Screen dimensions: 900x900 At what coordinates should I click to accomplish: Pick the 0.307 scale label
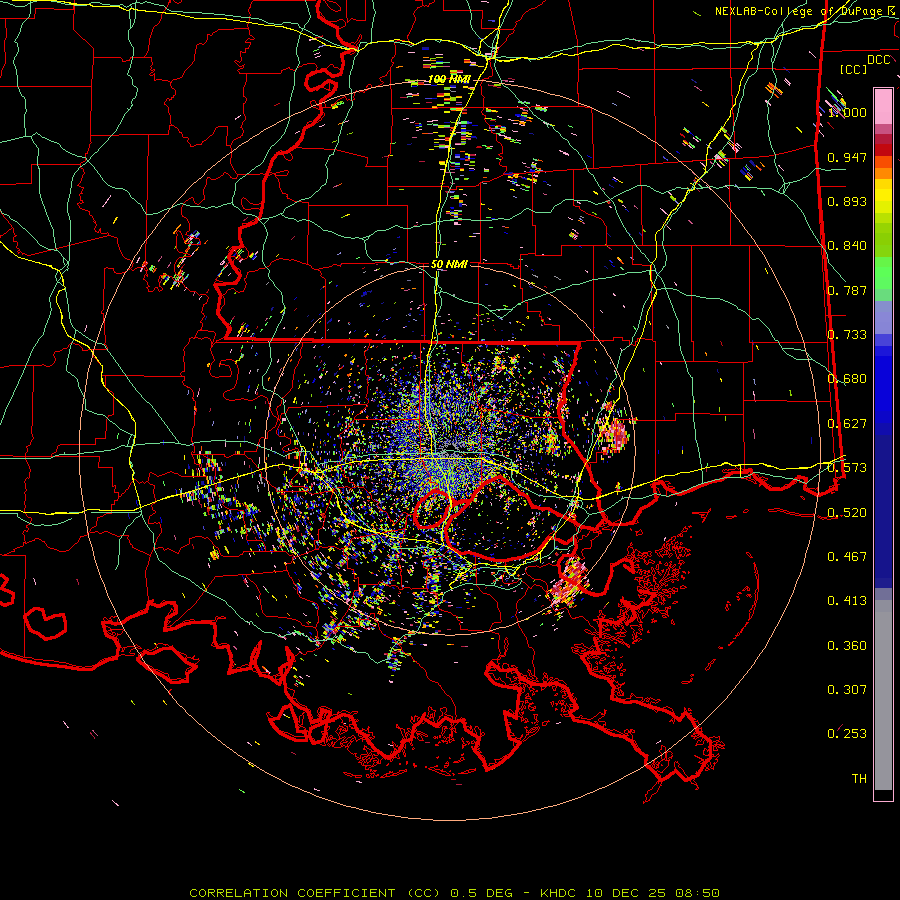click(847, 690)
